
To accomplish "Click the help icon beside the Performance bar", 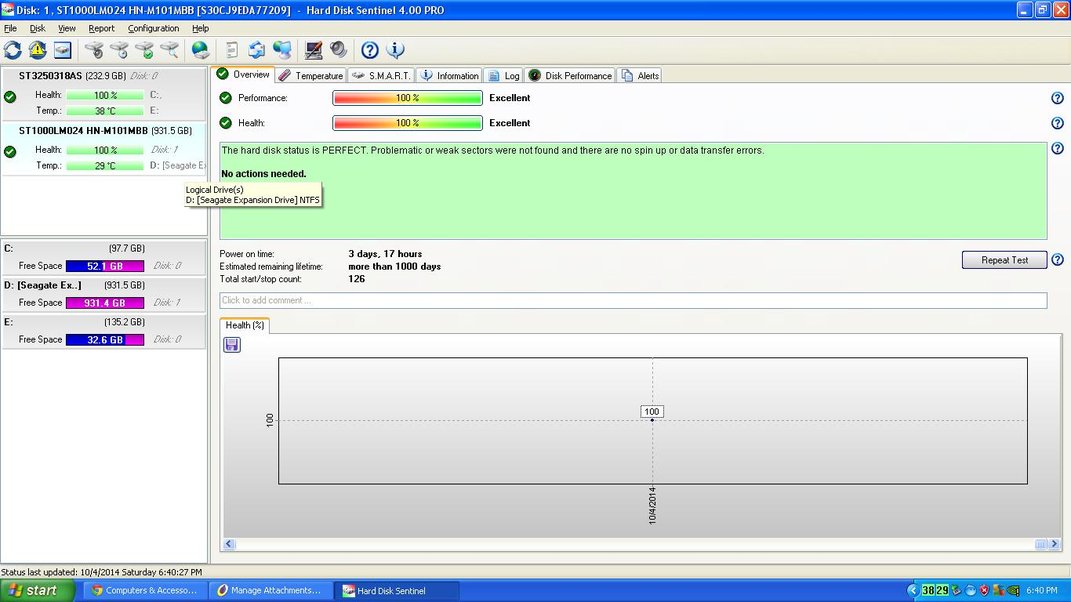I will click(1057, 98).
